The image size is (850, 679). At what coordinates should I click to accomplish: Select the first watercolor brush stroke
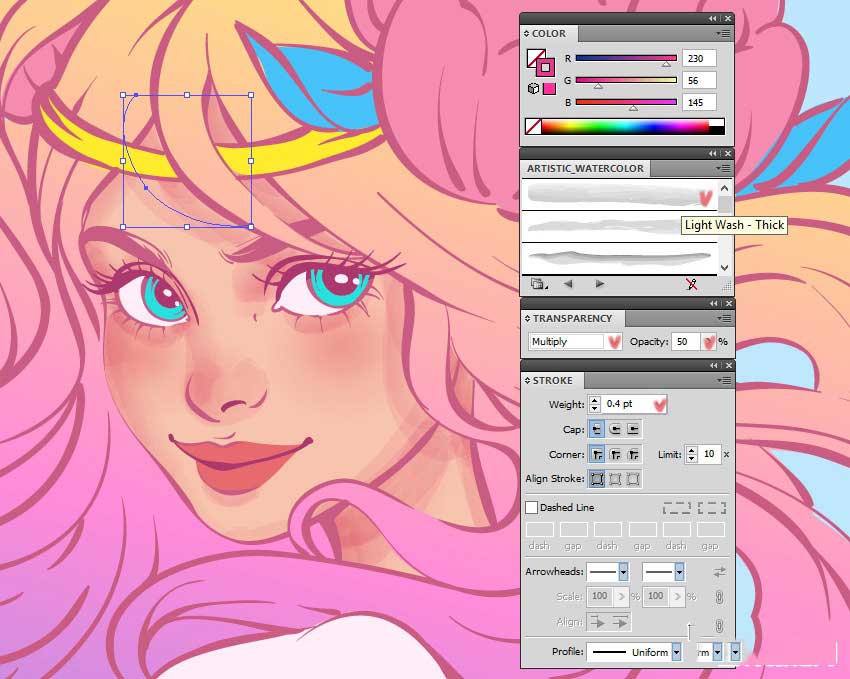pos(620,195)
